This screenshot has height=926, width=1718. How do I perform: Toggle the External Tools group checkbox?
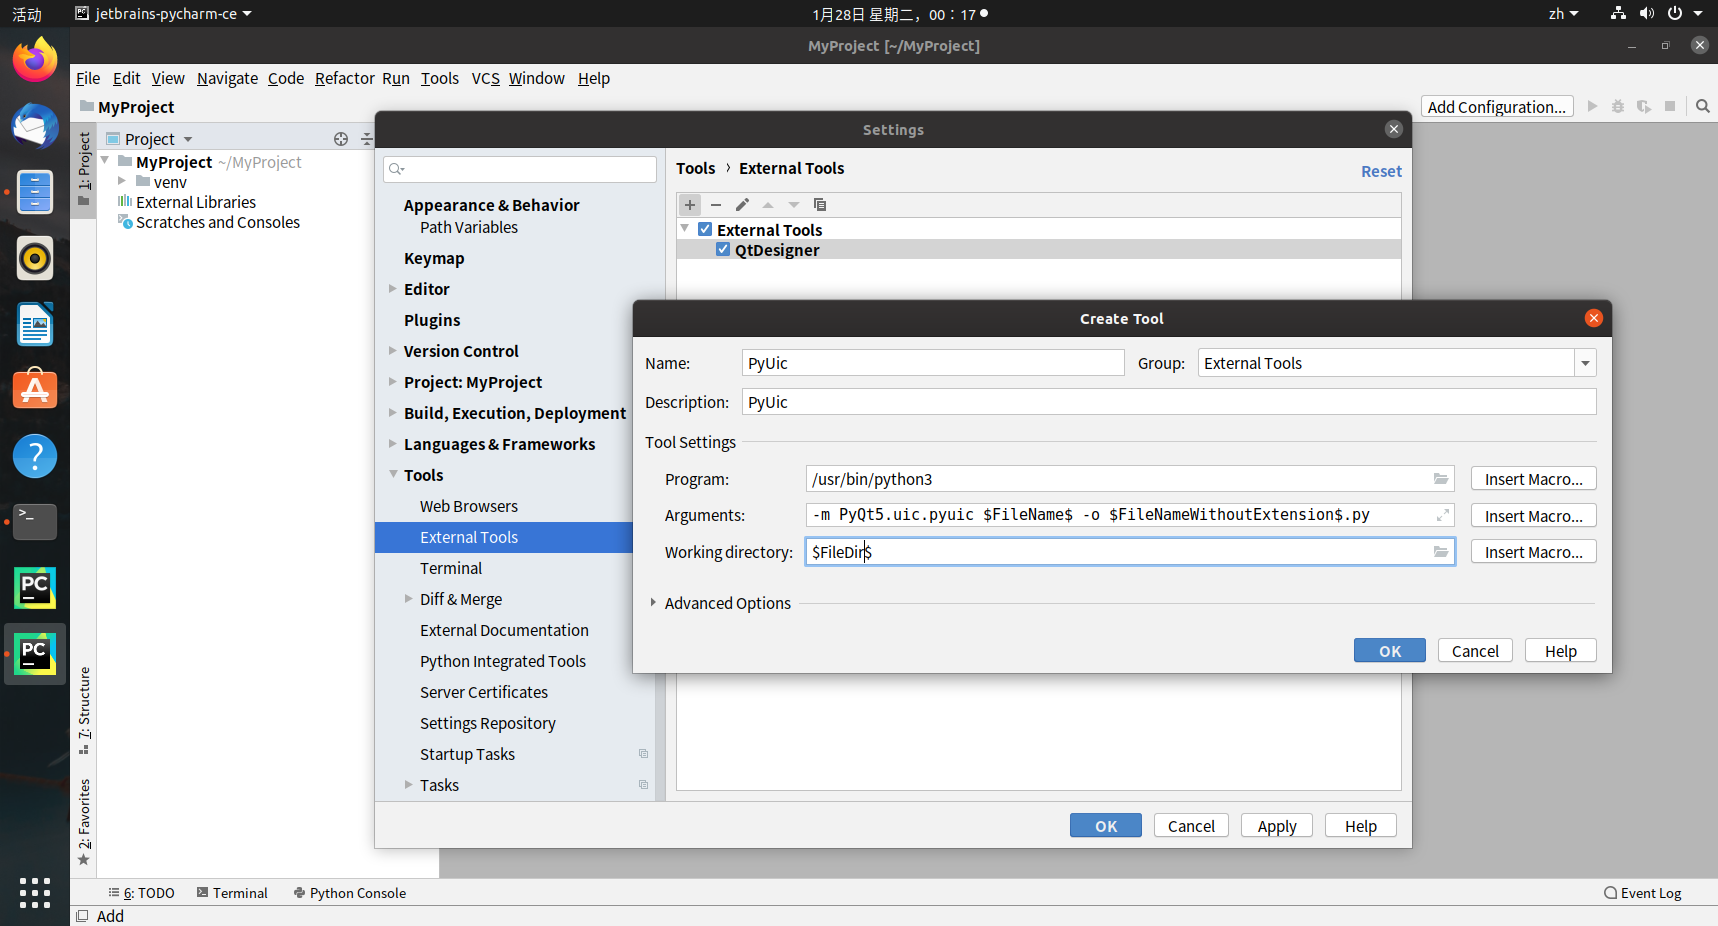coord(705,229)
